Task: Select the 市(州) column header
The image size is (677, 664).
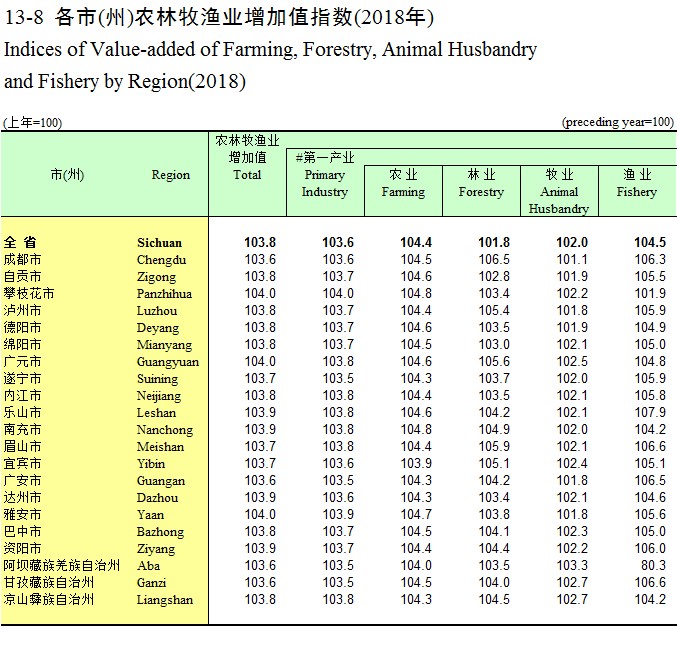Action: 67,175
